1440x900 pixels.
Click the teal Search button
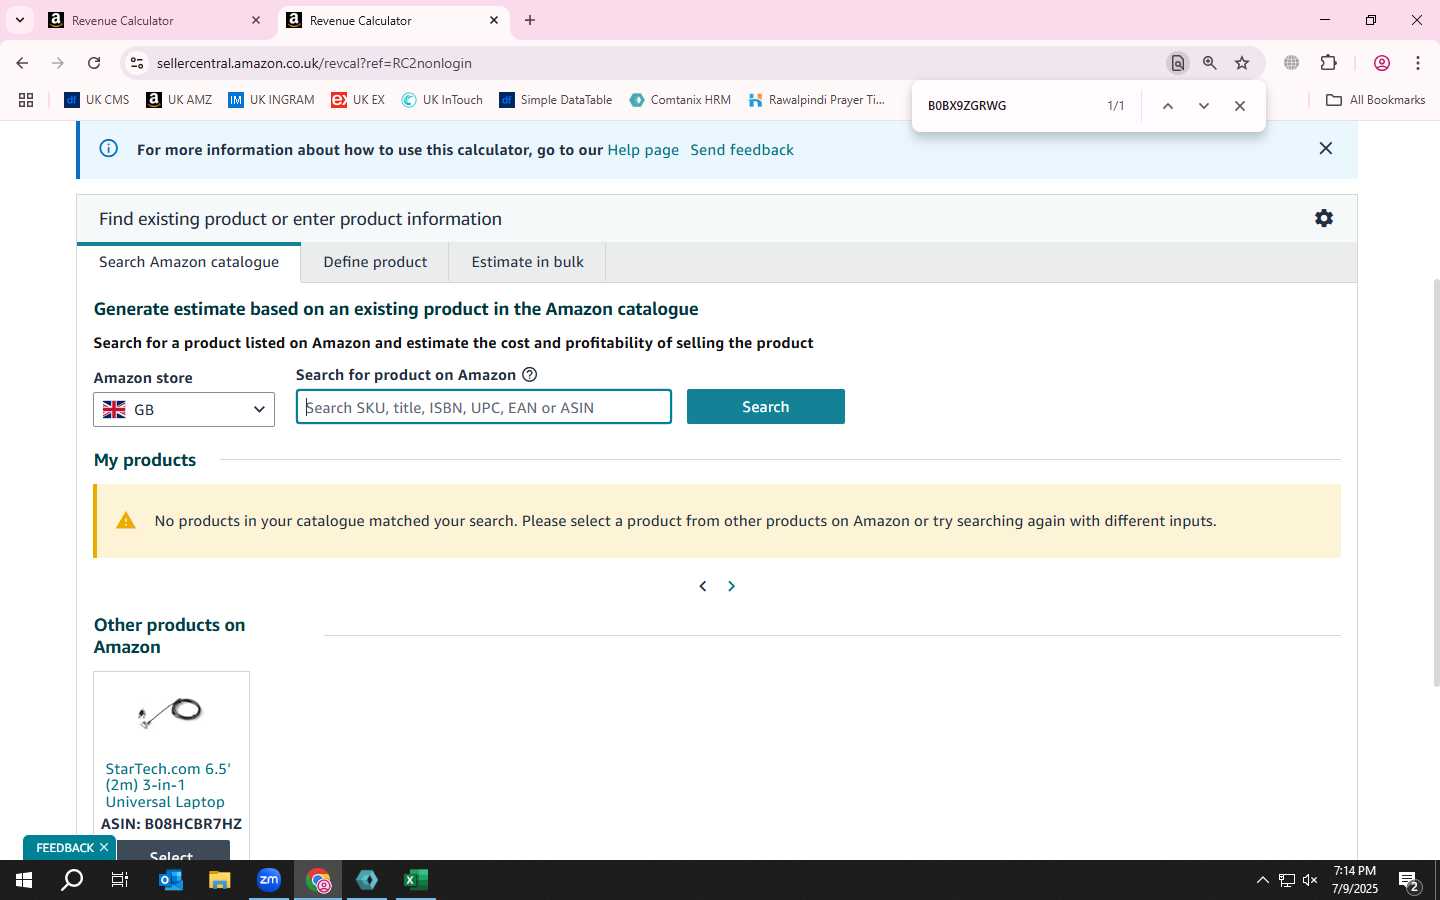tap(766, 407)
